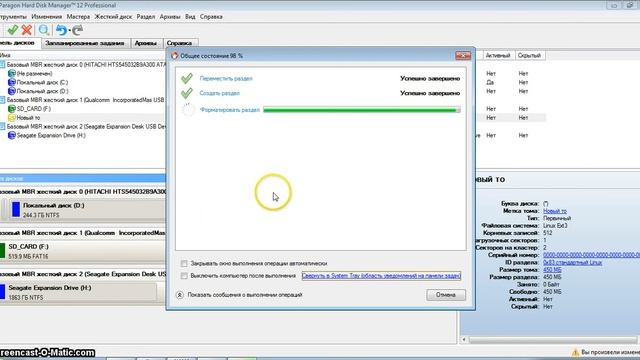Click the minimize to System Tray link

pyautogui.click(x=381, y=276)
